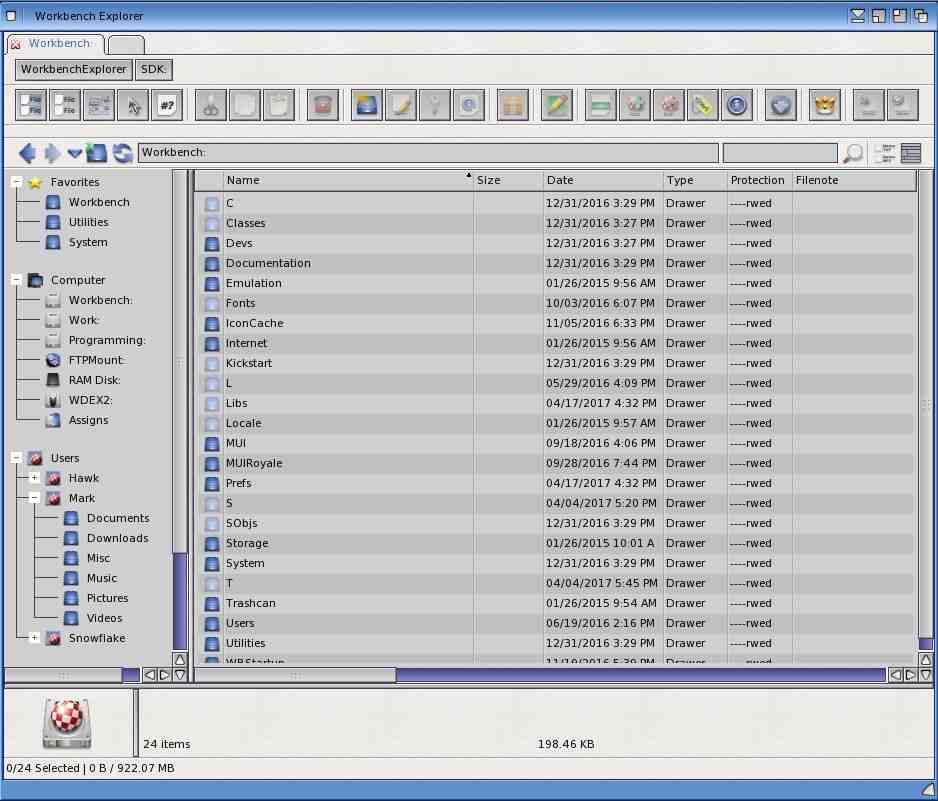Sort by the Date column header
The image size is (938, 801).
[x=603, y=180]
